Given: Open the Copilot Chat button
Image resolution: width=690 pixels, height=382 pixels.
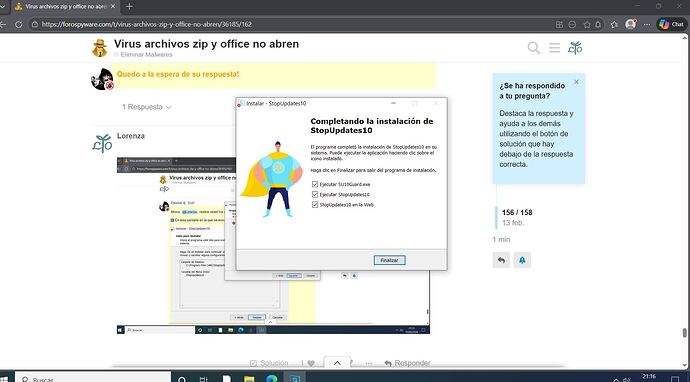Looking at the screenshot, I should pyautogui.click(x=672, y=24).
